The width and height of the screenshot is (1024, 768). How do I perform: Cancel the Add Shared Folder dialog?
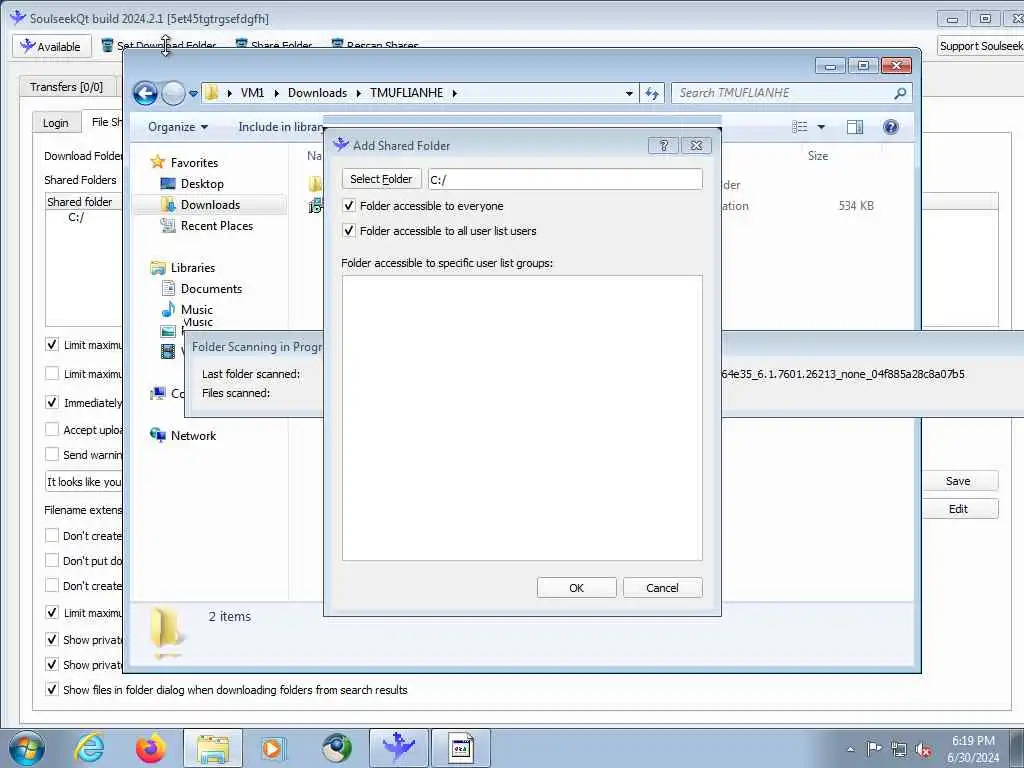[663, 588]
